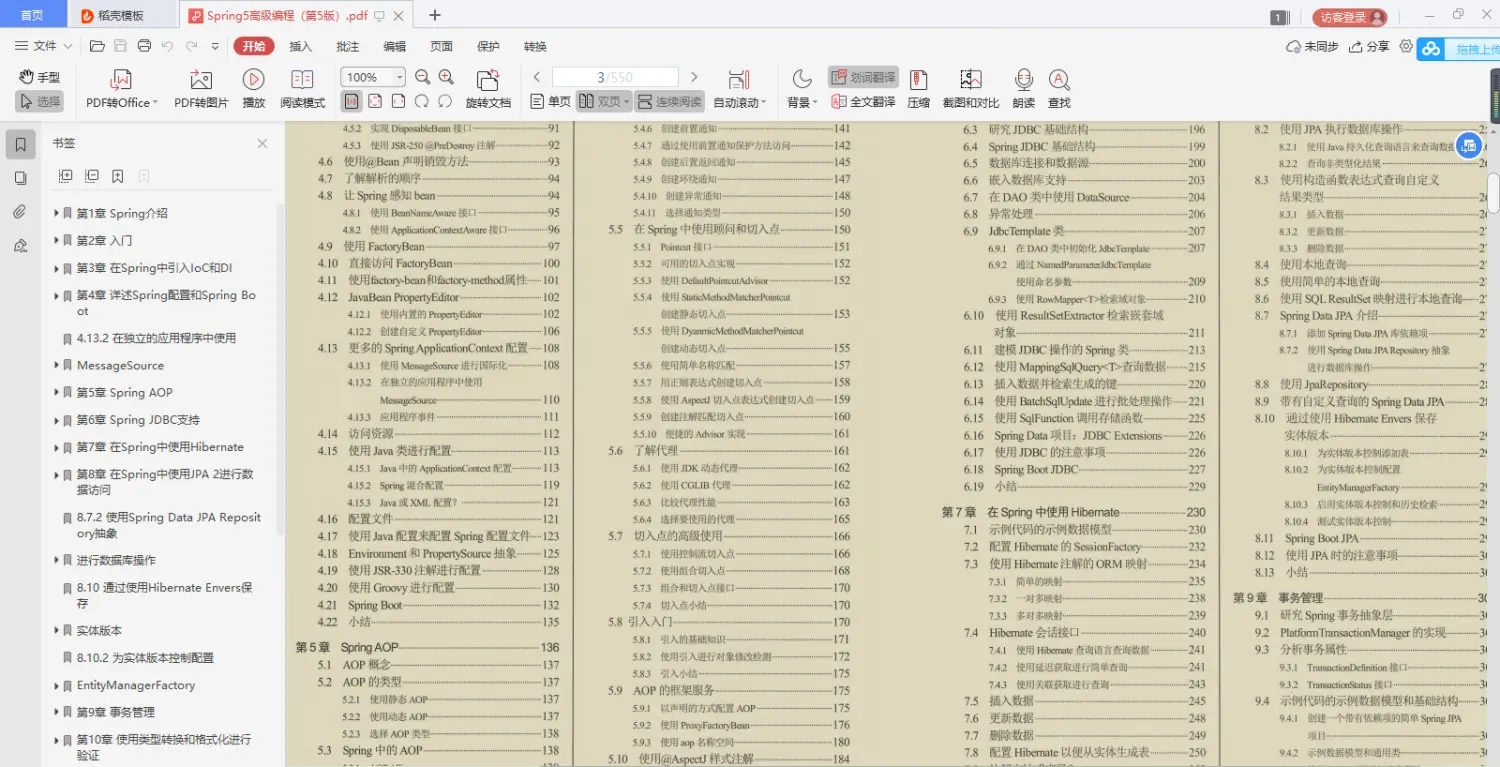Screen dimensions: 1500x767
Task: Open the 文件 menu
Action: click(x=44, y=46)
